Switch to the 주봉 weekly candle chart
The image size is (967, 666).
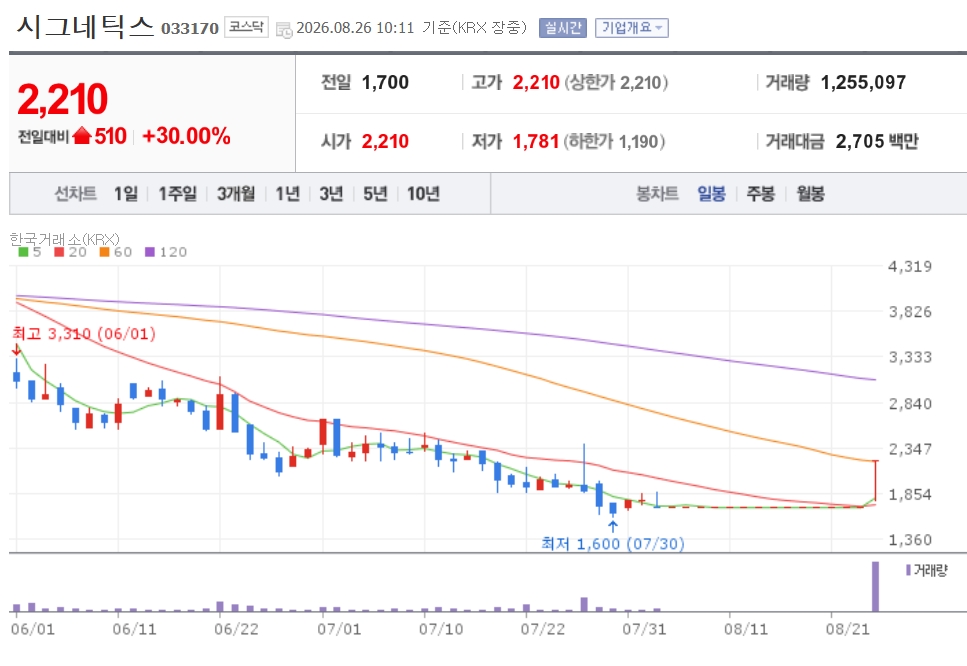pyautogui.click(x=760, y=194)
